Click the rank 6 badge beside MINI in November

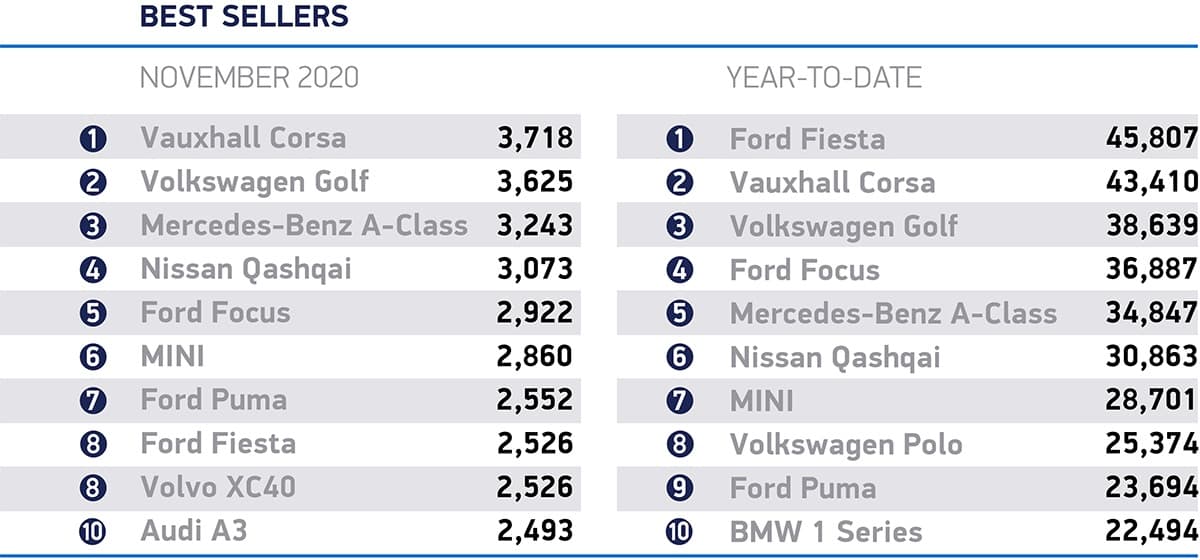click(x=93, y=357)
